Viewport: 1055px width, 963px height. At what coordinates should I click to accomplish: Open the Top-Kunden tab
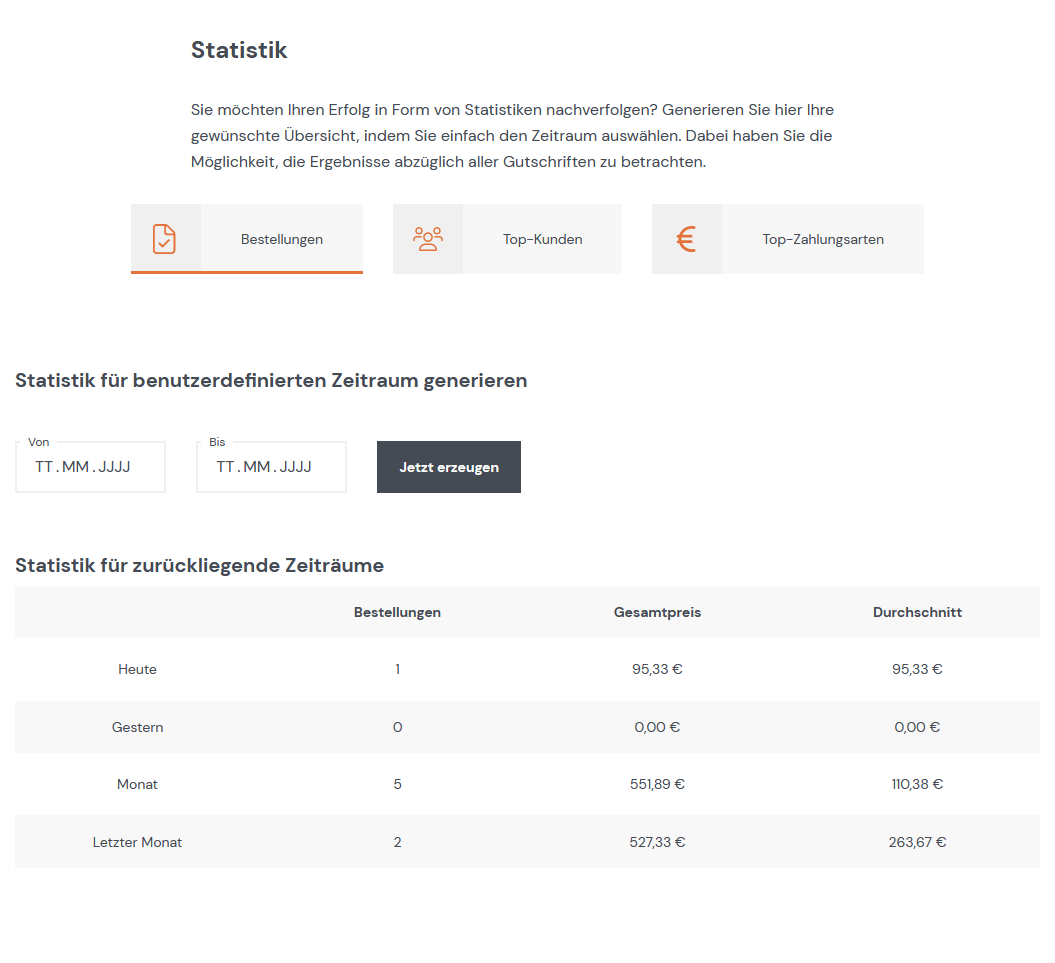click(507, 239)
